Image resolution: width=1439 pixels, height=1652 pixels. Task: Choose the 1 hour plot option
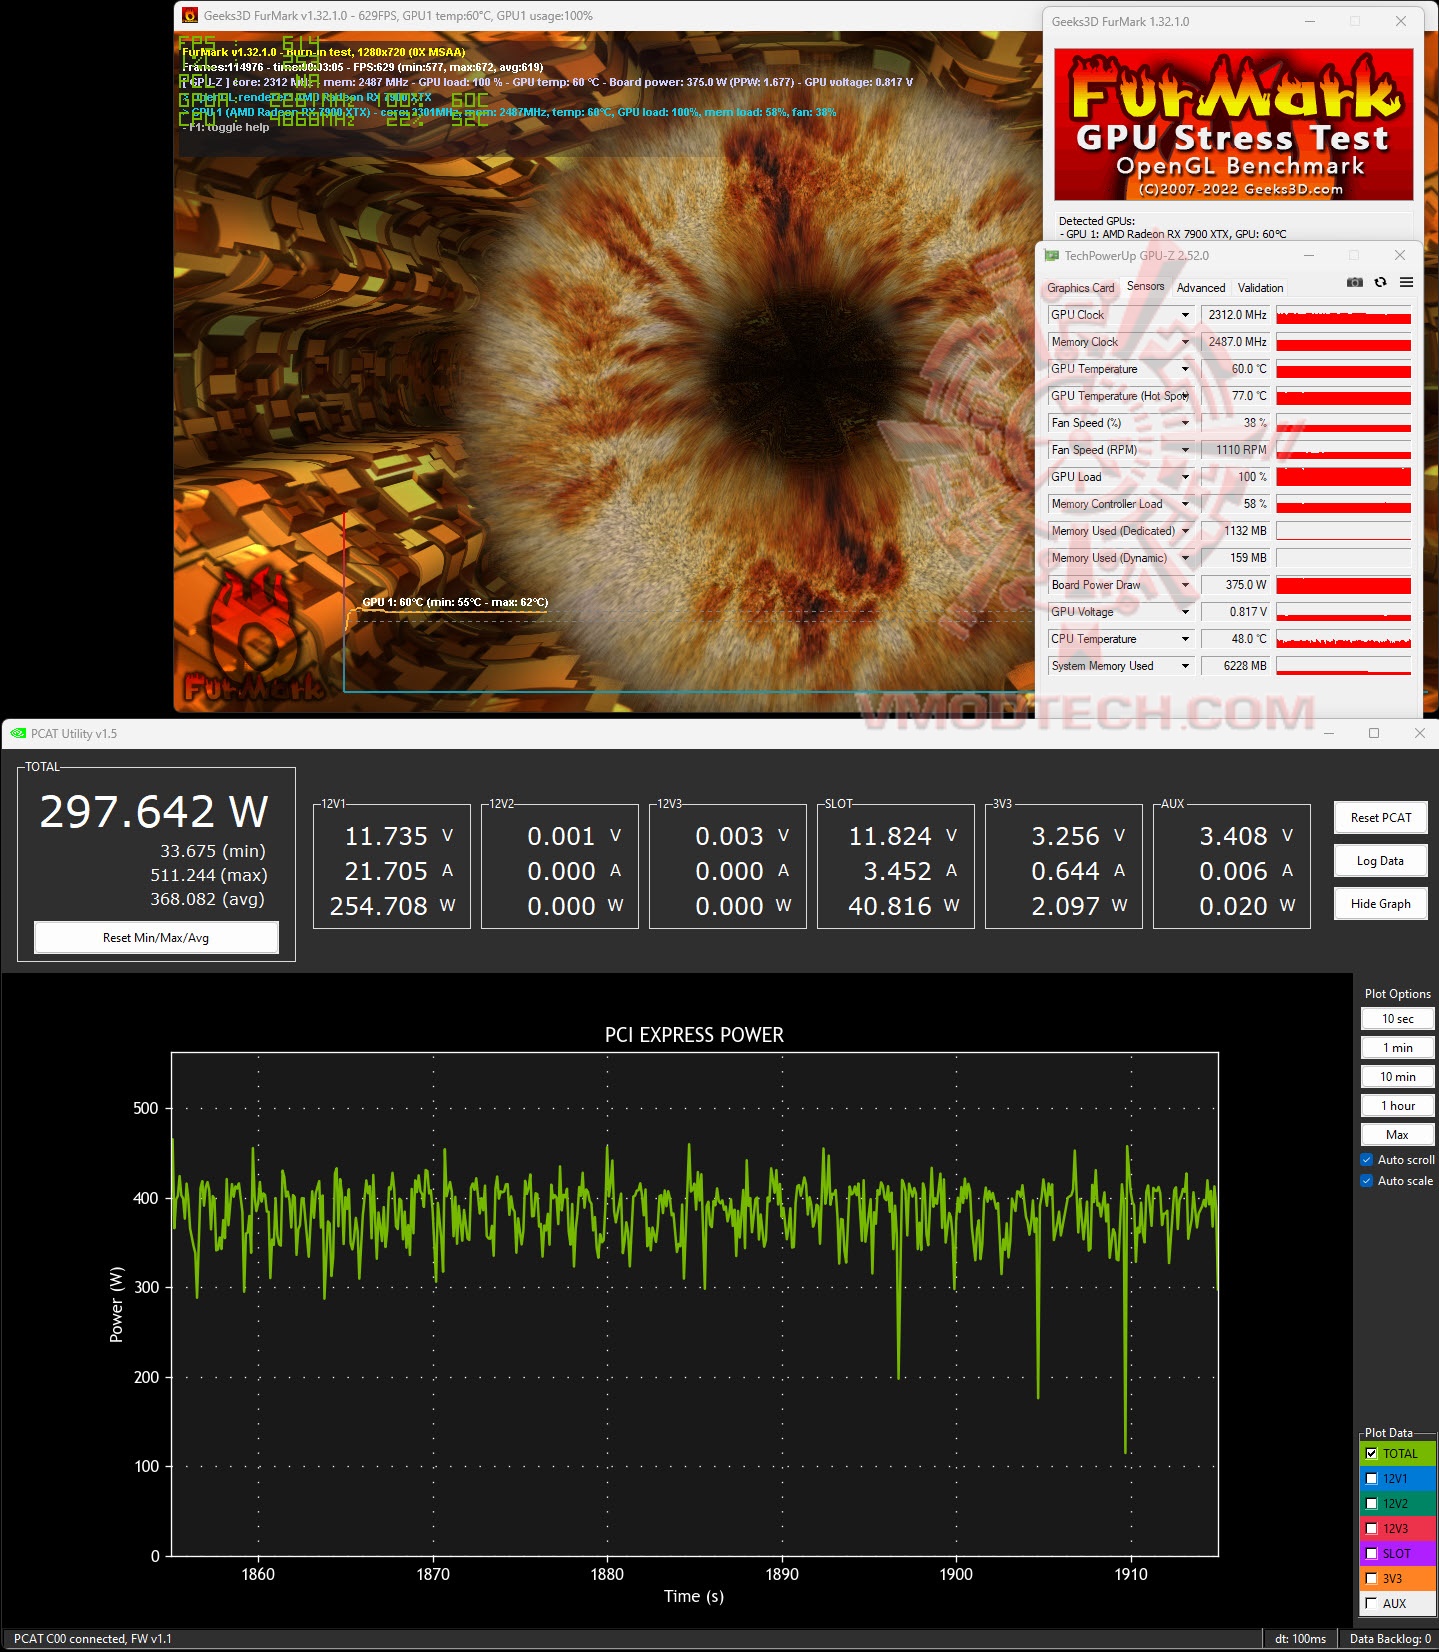[x=1398, y=1106]
